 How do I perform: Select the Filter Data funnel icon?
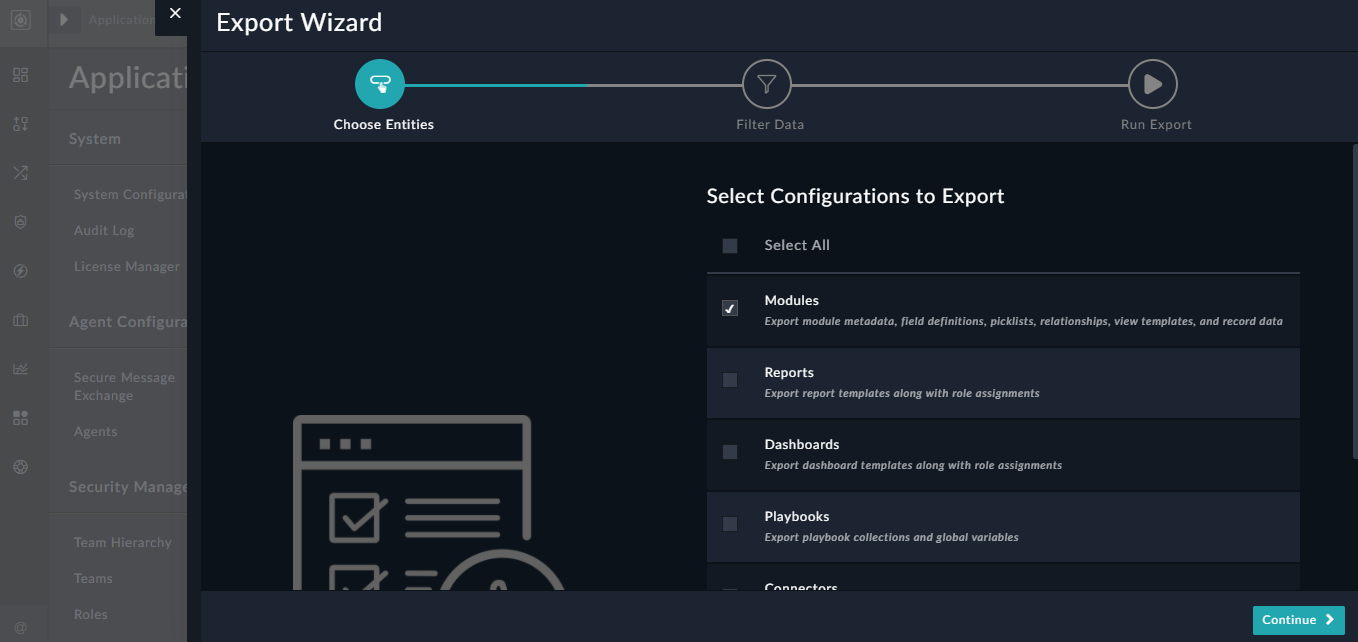(767, 84)
